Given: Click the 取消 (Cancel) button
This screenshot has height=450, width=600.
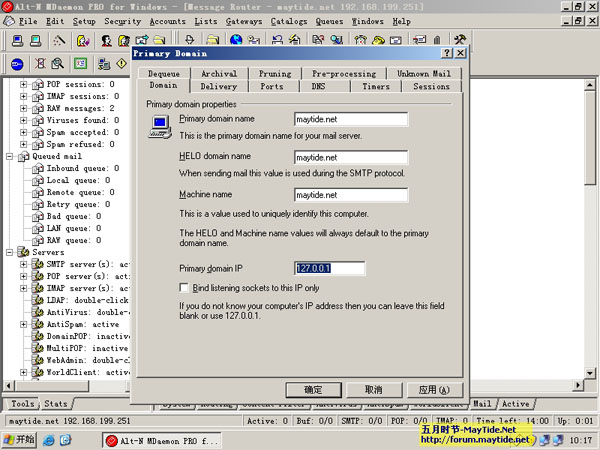Looking at the screenshot, I should 372,389.
